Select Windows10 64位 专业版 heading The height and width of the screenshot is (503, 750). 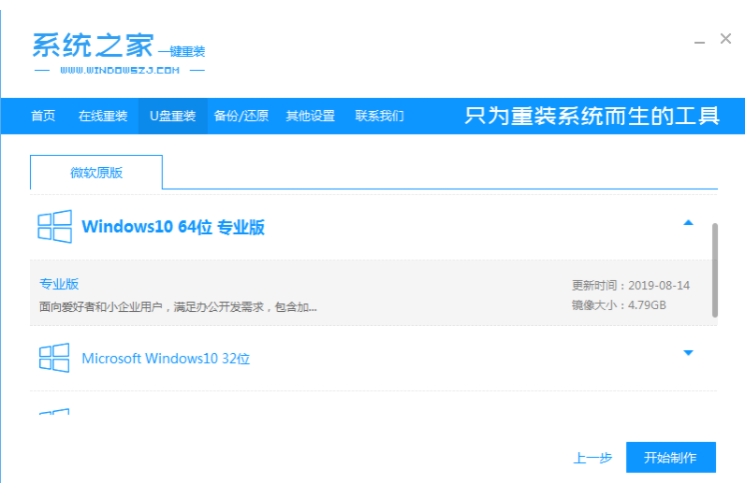click(x=173, y=227)
